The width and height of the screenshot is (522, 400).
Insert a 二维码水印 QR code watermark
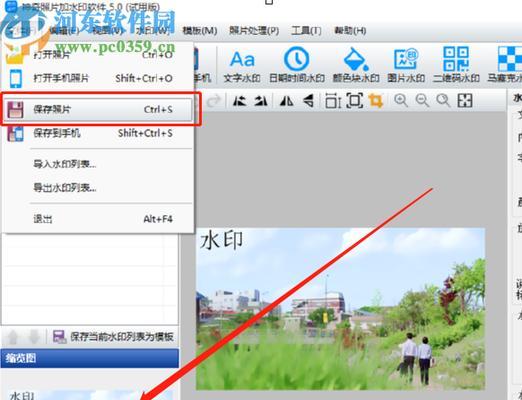[x=456, y=66]
